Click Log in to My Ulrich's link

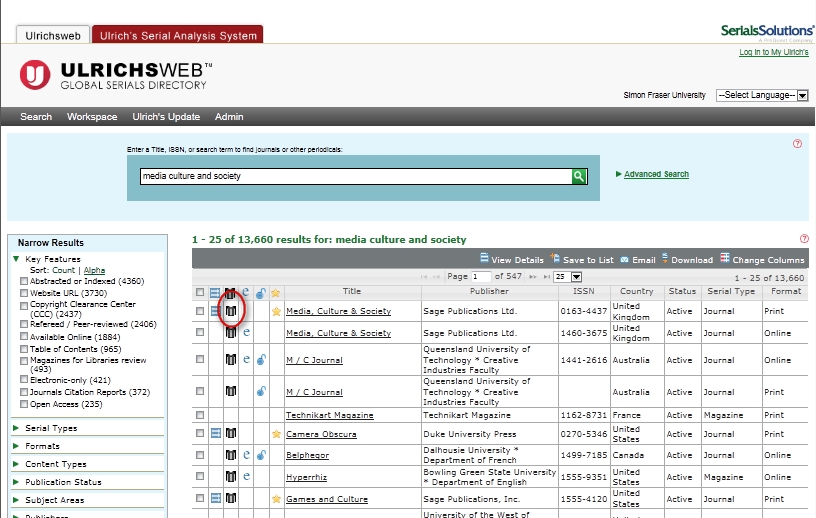(x=774, y=52)
